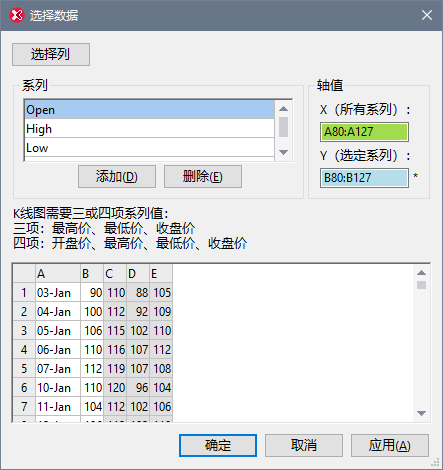The width and height of the screenshot is (443, 470).
Task: Click the 取消 cancel button
Action: [x=304, y=445]
